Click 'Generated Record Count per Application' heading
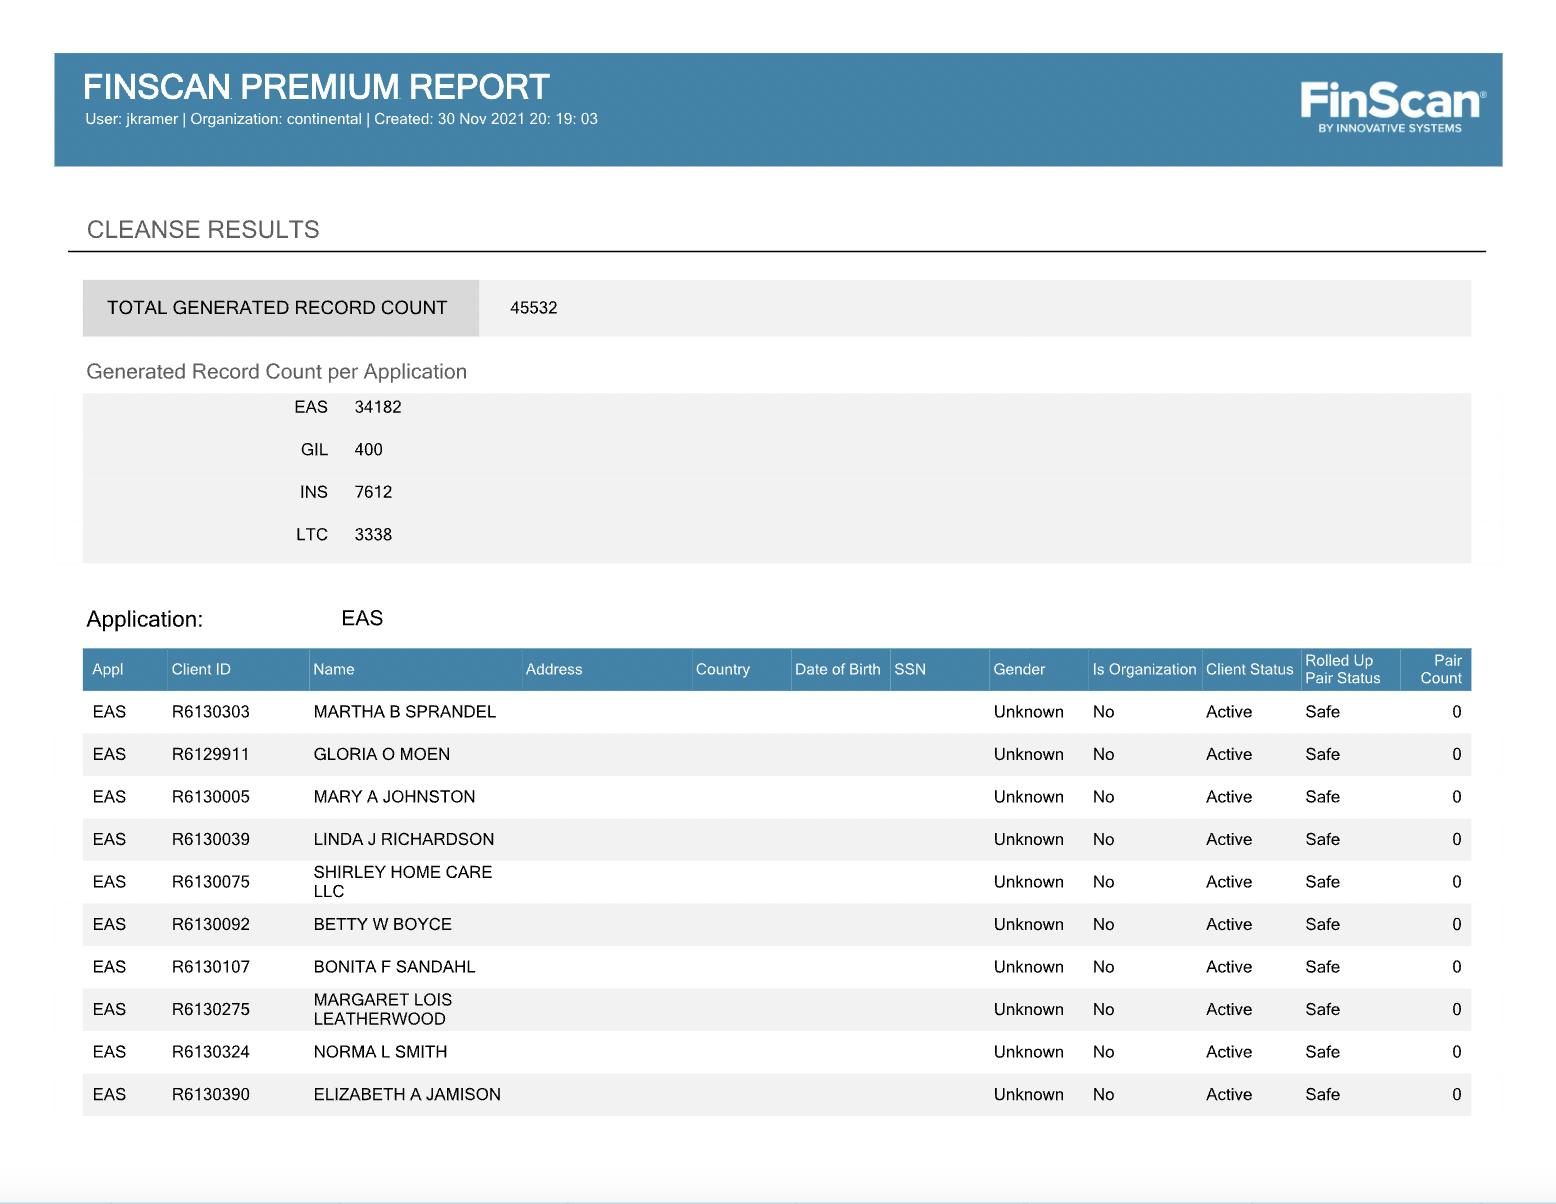Screen dimensions: 1556x1204 [277, 372]
